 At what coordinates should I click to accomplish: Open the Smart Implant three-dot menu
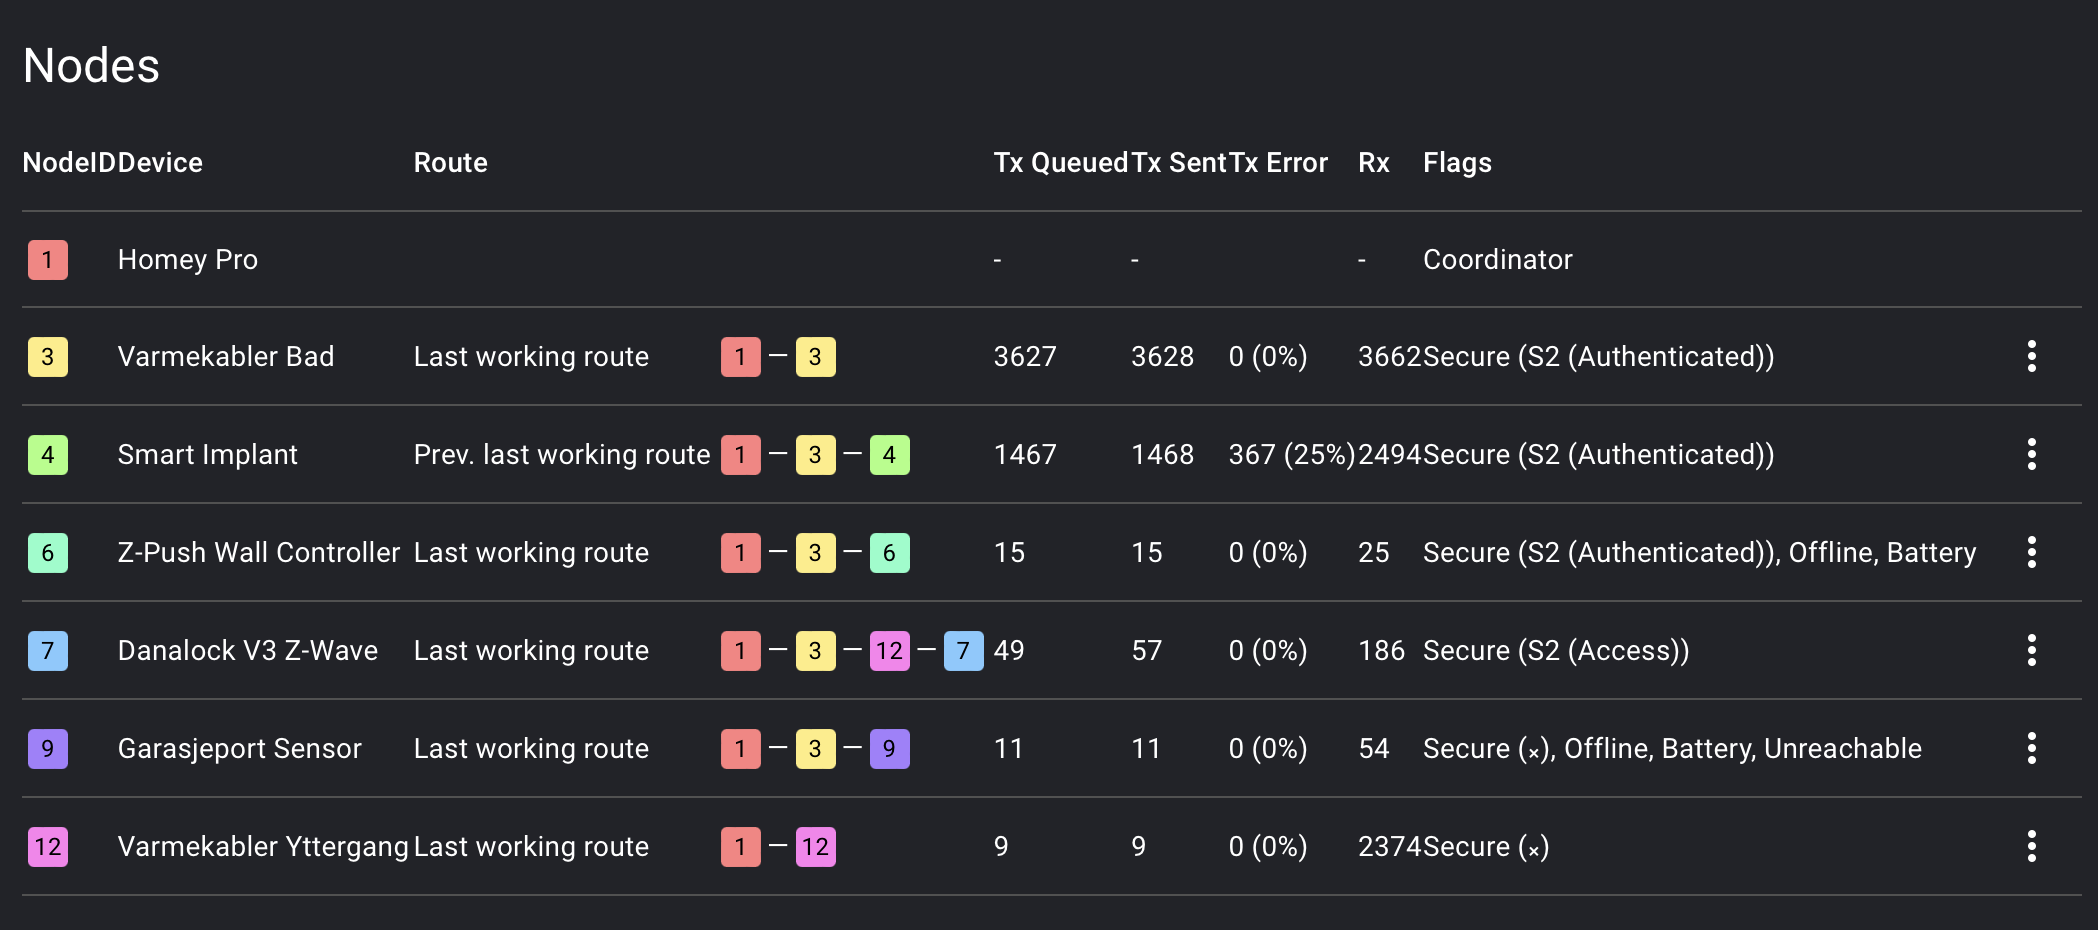[2031, 454]
